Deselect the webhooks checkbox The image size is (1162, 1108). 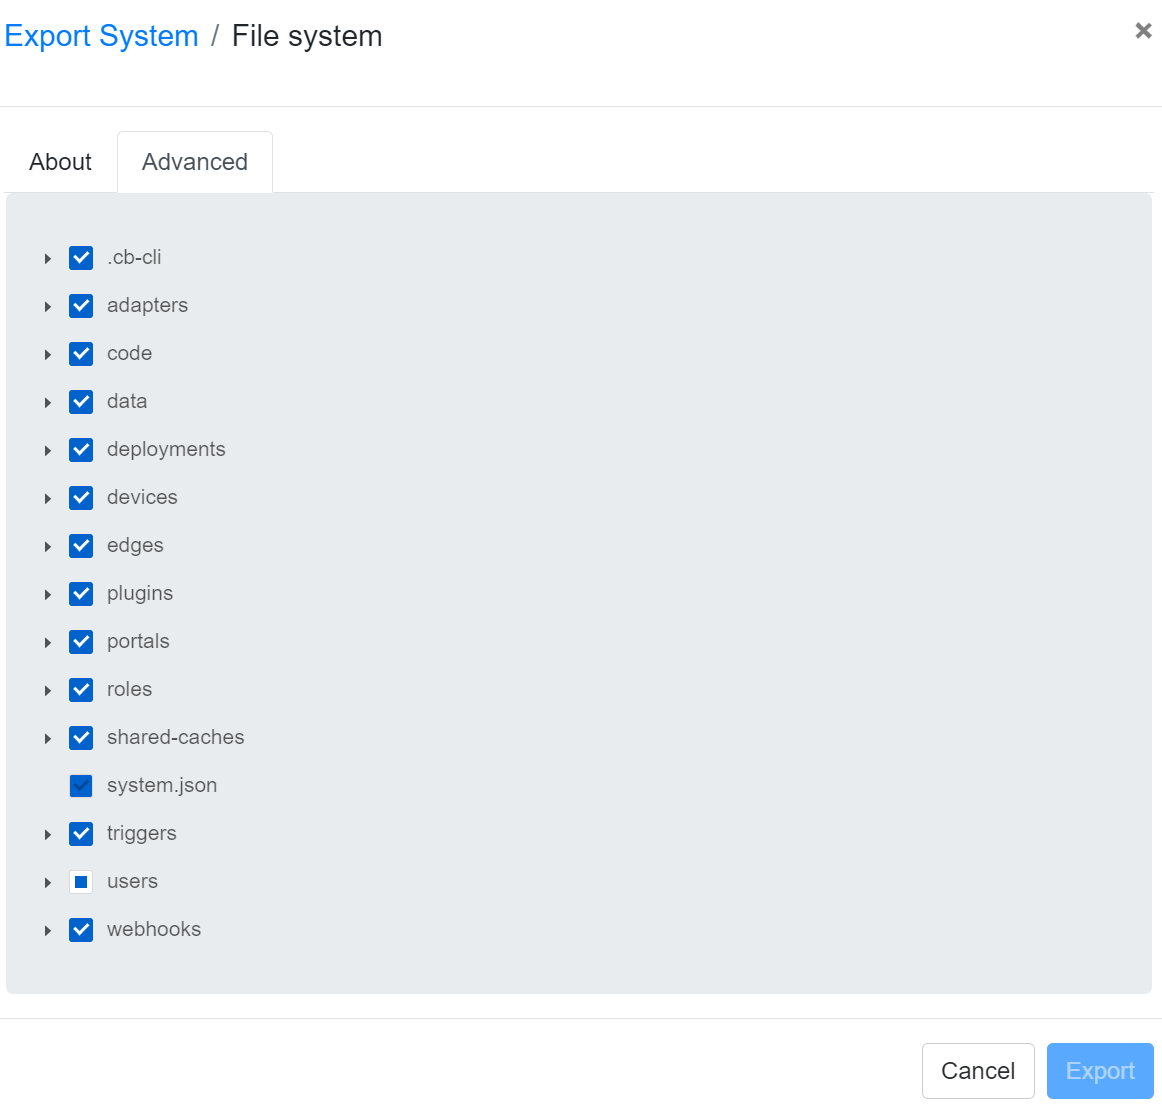[81, 930]
